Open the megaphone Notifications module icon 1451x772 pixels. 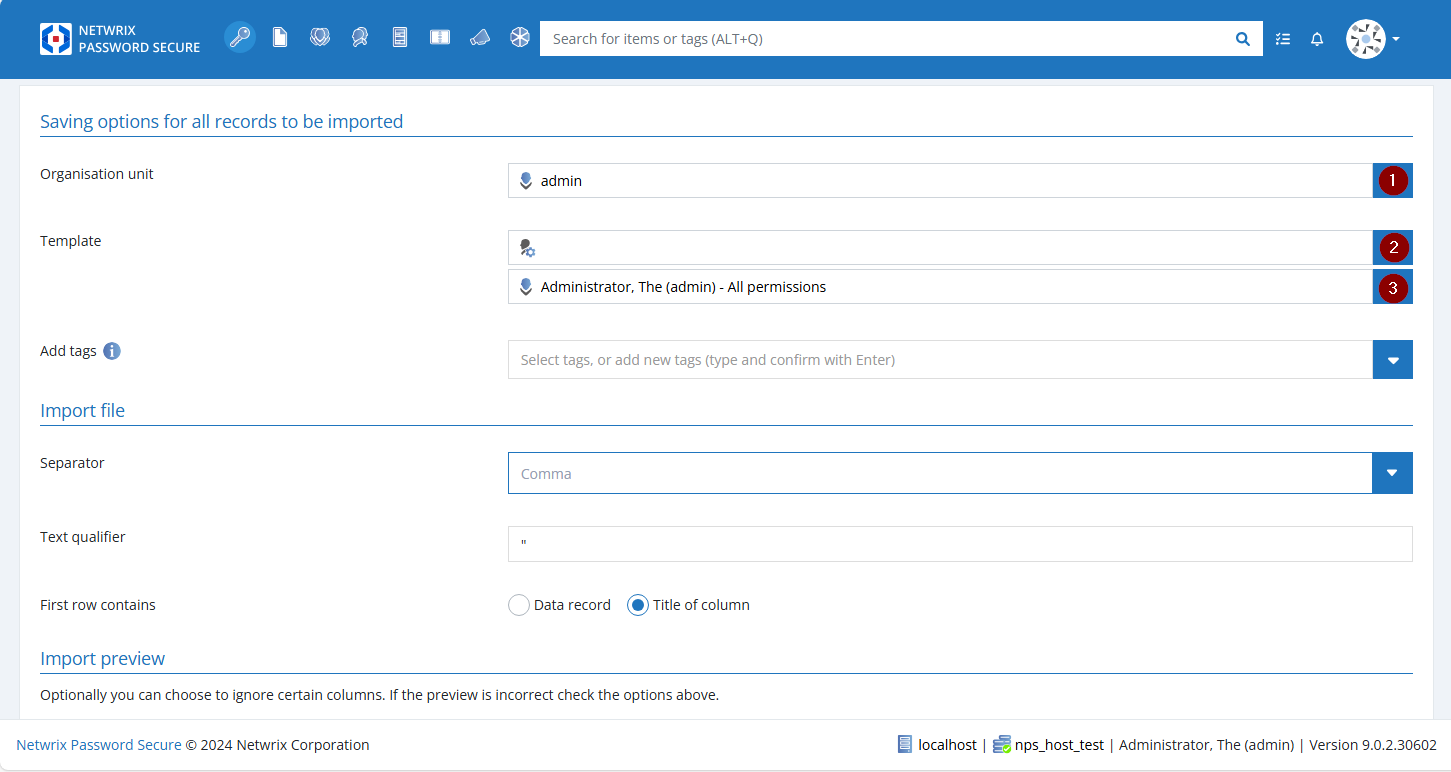point(480,38)
